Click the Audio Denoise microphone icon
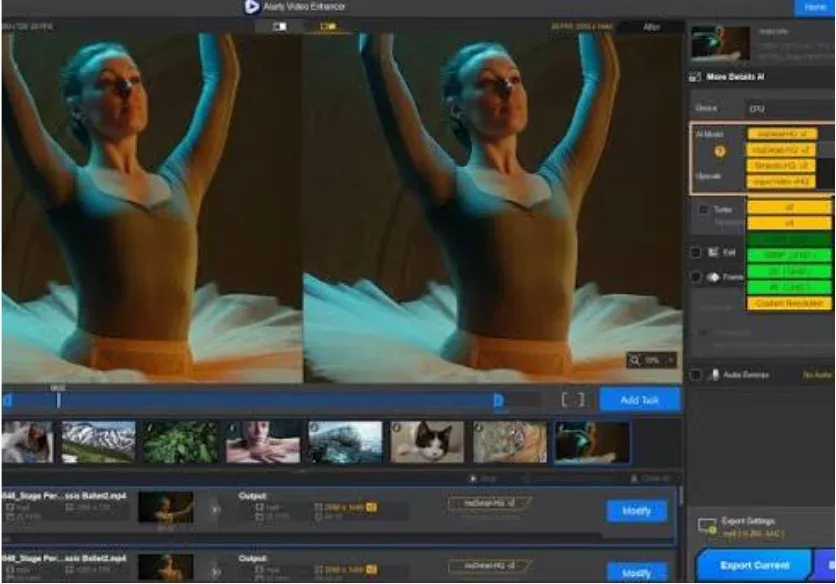Screen dimensions: 836x584 (714, 374)
